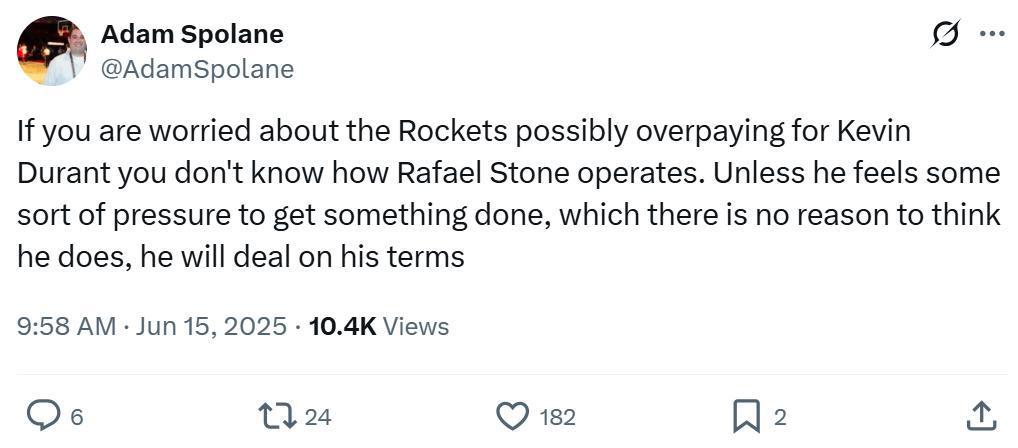Open the @AdamSpolane handle link
Viewport: 1018px width, 448px height.
pos(197,68)
